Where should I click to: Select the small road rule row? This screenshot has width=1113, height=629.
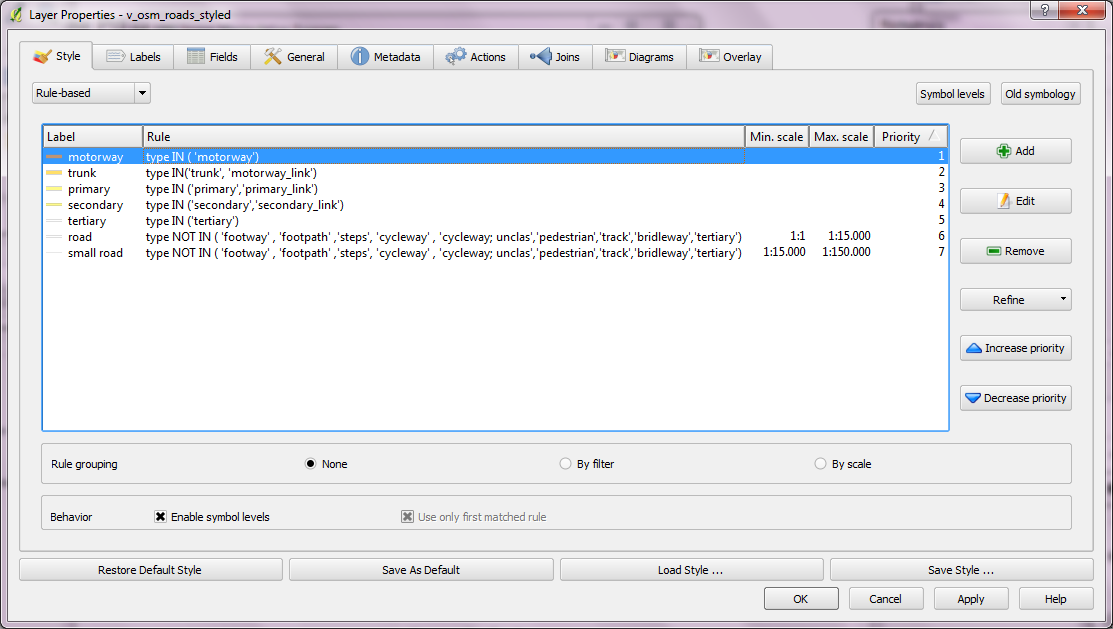point(95,253)
